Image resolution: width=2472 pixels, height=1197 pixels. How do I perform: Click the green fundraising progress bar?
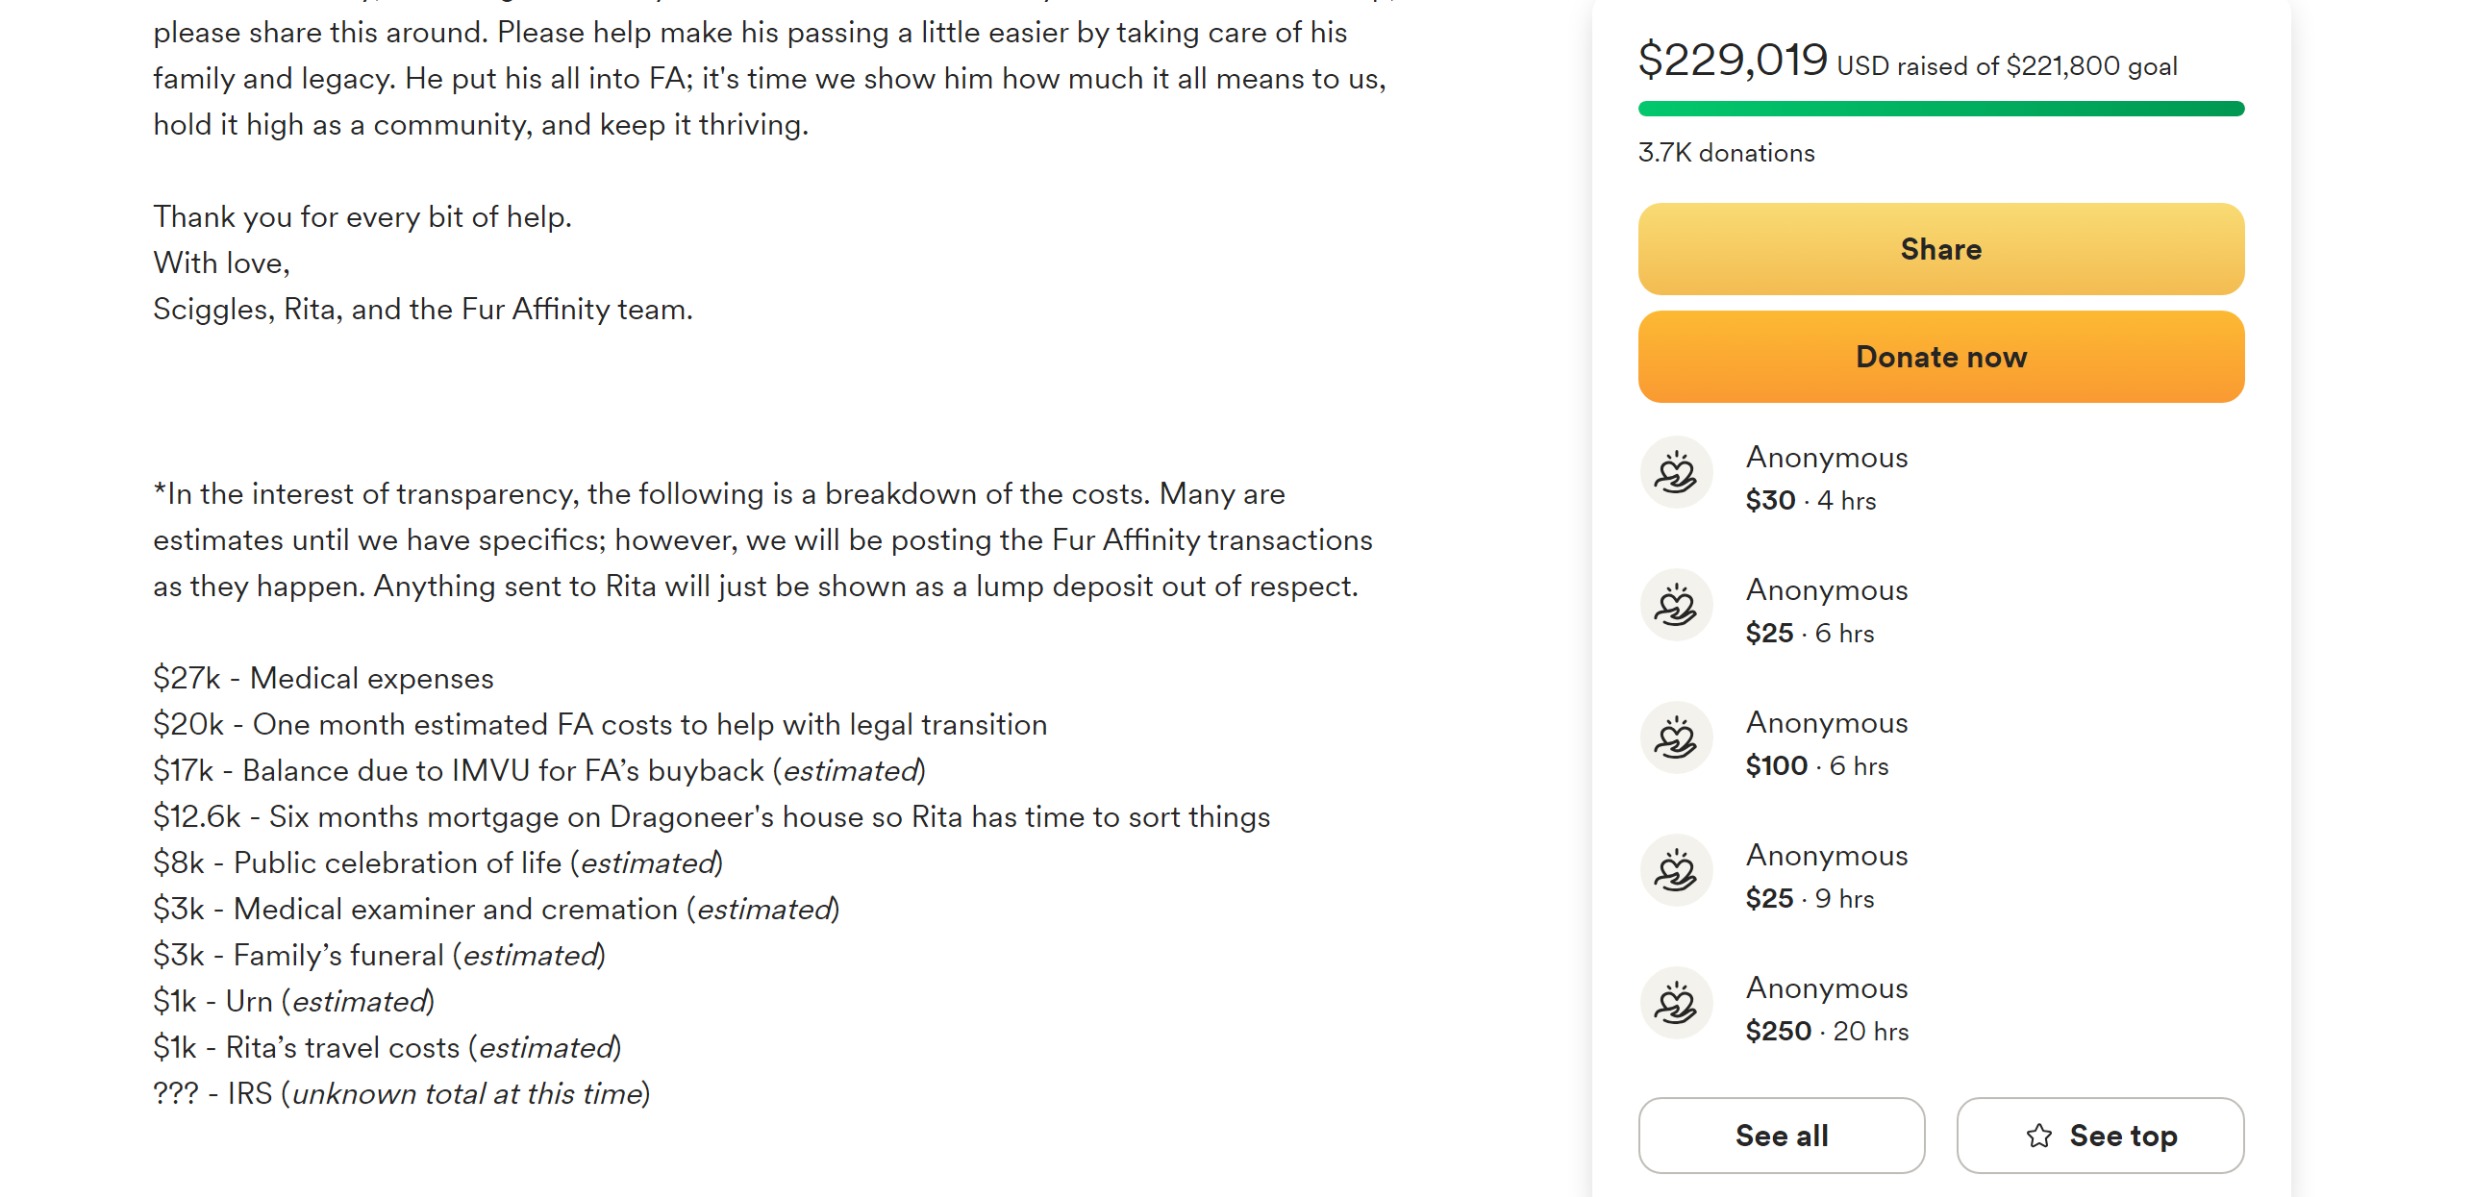(1940, 108)
